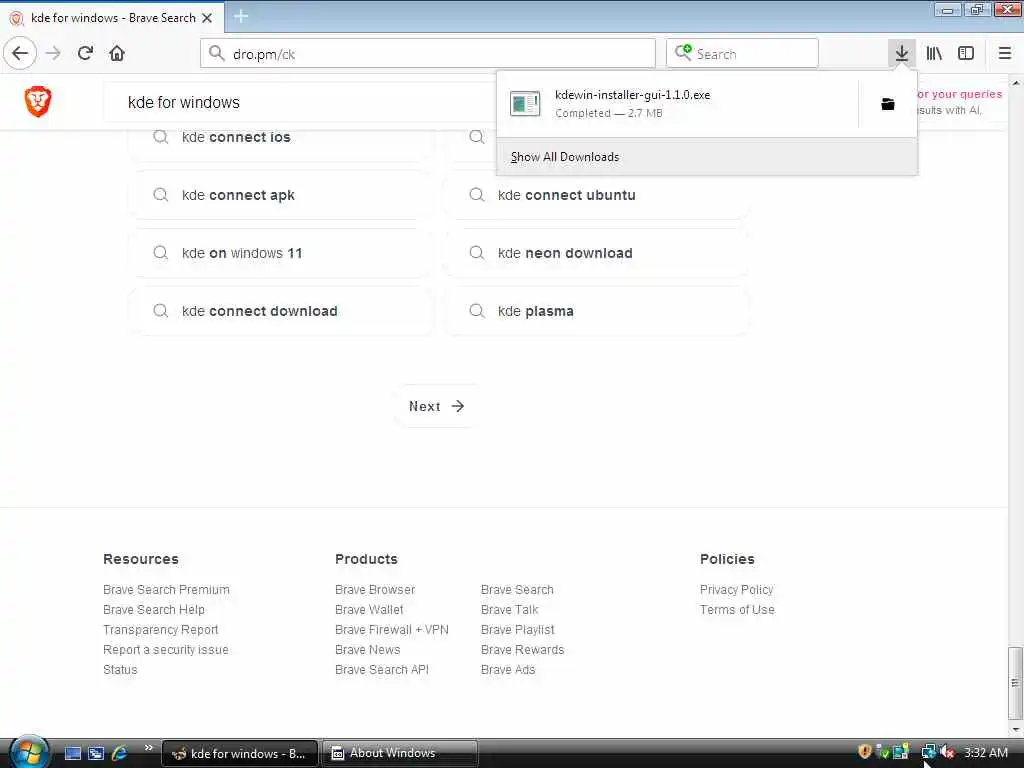Open the hamburger application menu
Viewport: 1024px width, 768px height.
click(1005, 53)
